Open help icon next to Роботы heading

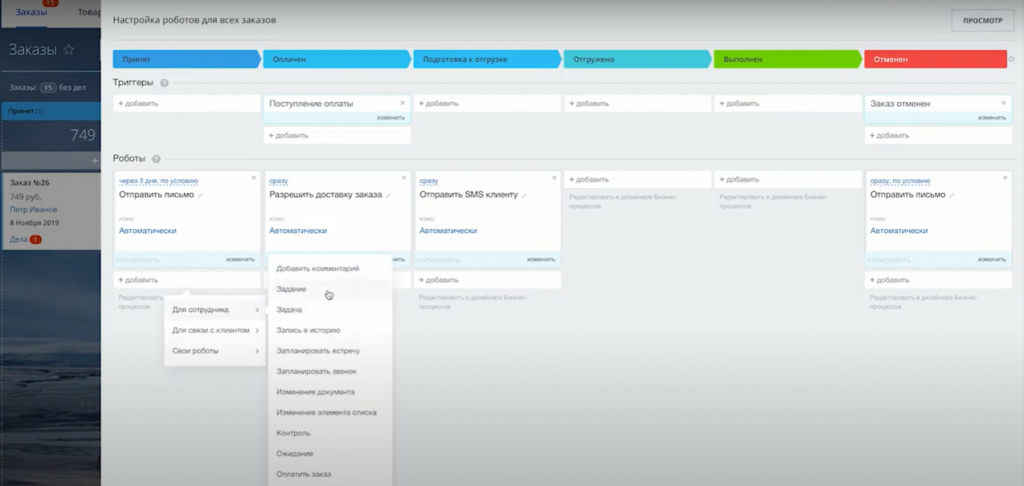(x=156, y=159)
